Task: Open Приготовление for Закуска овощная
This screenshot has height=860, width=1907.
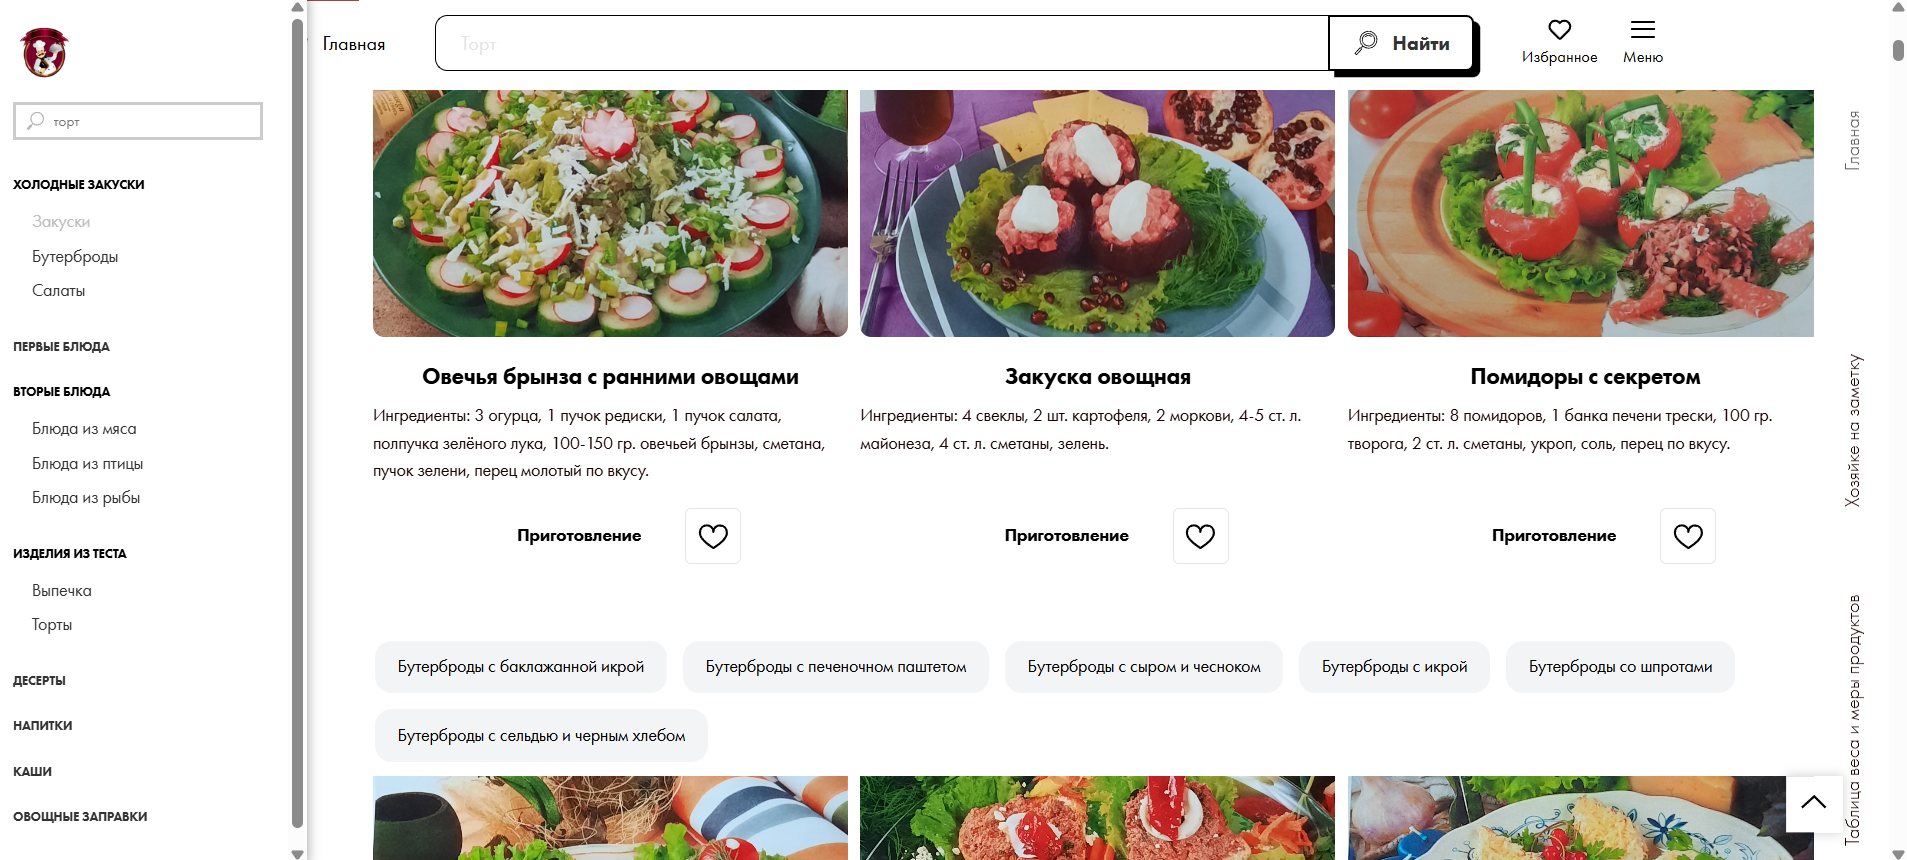Action: (x=1066, y=536)
